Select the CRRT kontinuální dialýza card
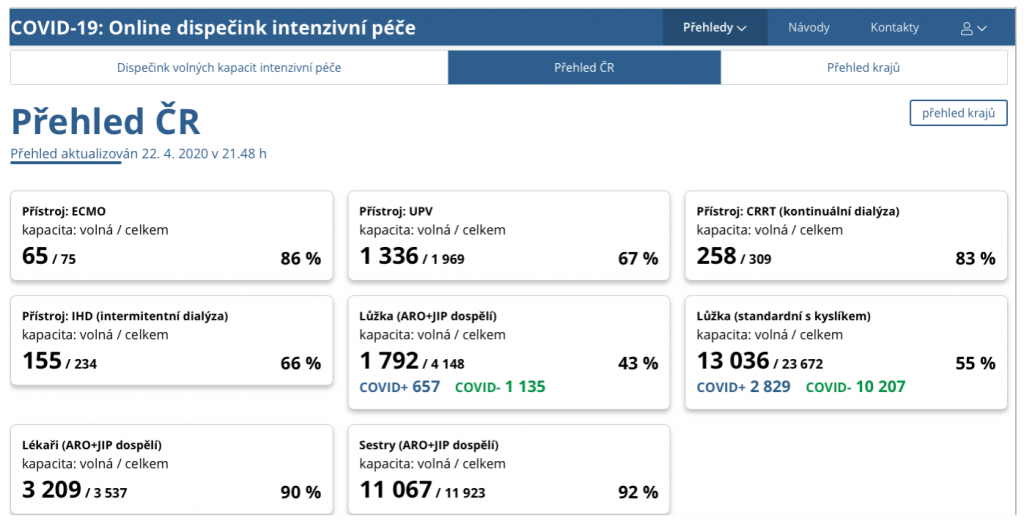This screenshot has width=1024, height=524. point(845,237)
